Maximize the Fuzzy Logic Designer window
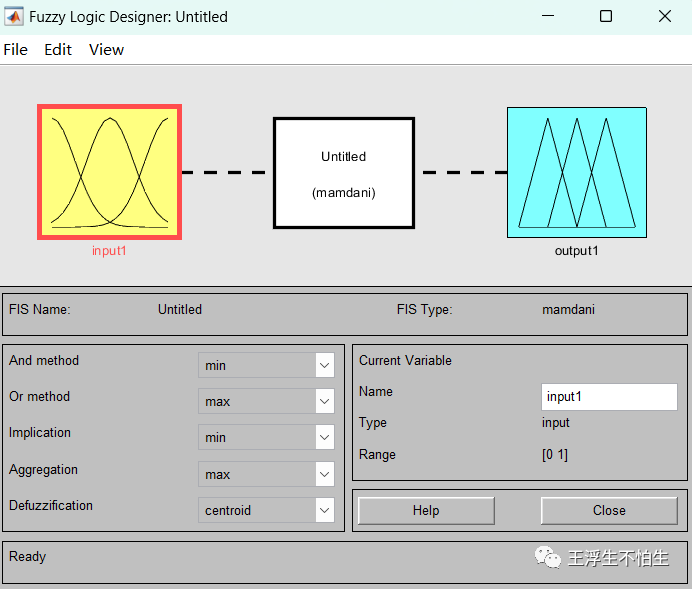This screenshot has width=692, height=589. click(x=606, y=16)
